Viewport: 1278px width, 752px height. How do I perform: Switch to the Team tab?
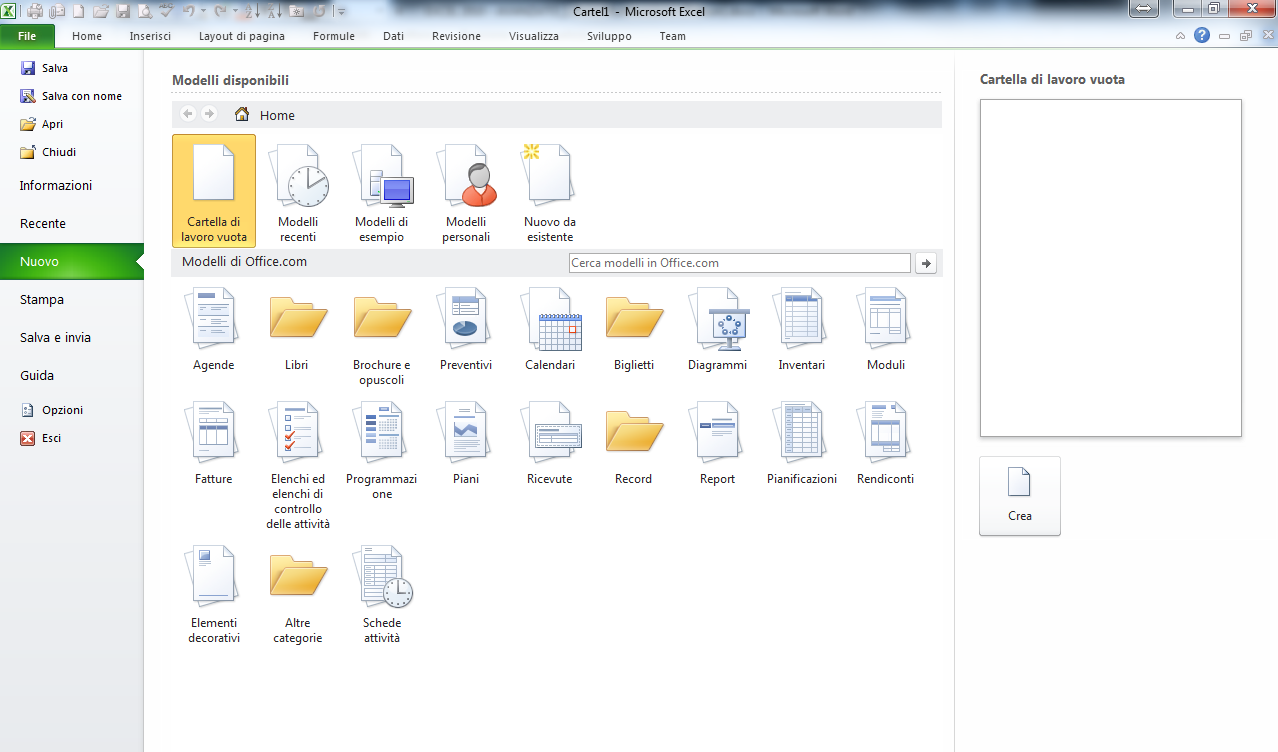coord(673,36)
